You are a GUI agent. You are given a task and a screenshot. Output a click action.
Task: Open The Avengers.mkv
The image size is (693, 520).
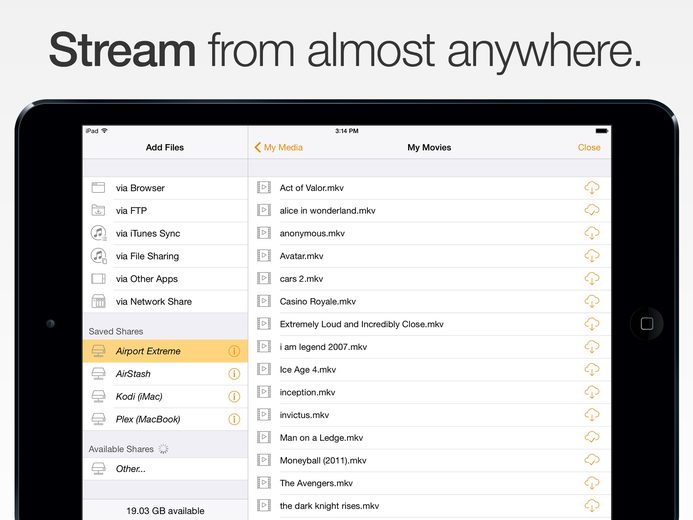pos(430,483)
